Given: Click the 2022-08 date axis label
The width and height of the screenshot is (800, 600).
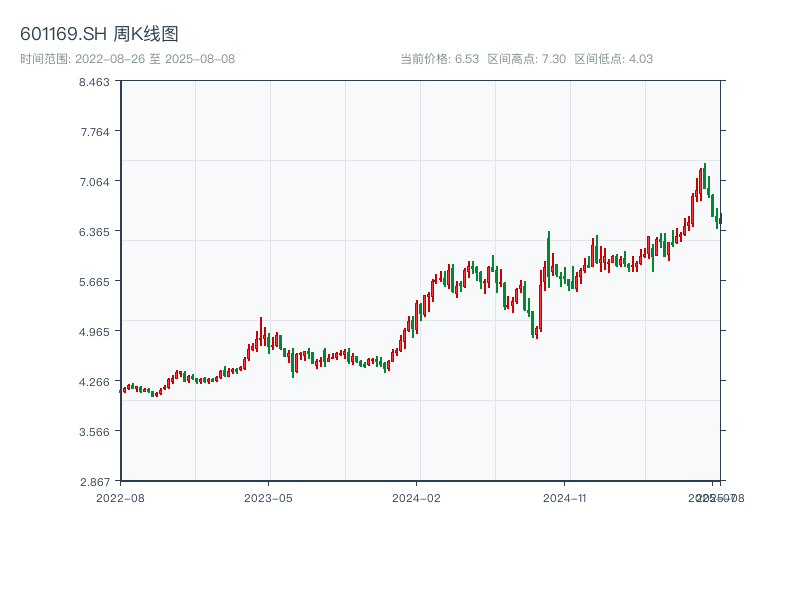Looking at the screenshot, I should 120,497.
